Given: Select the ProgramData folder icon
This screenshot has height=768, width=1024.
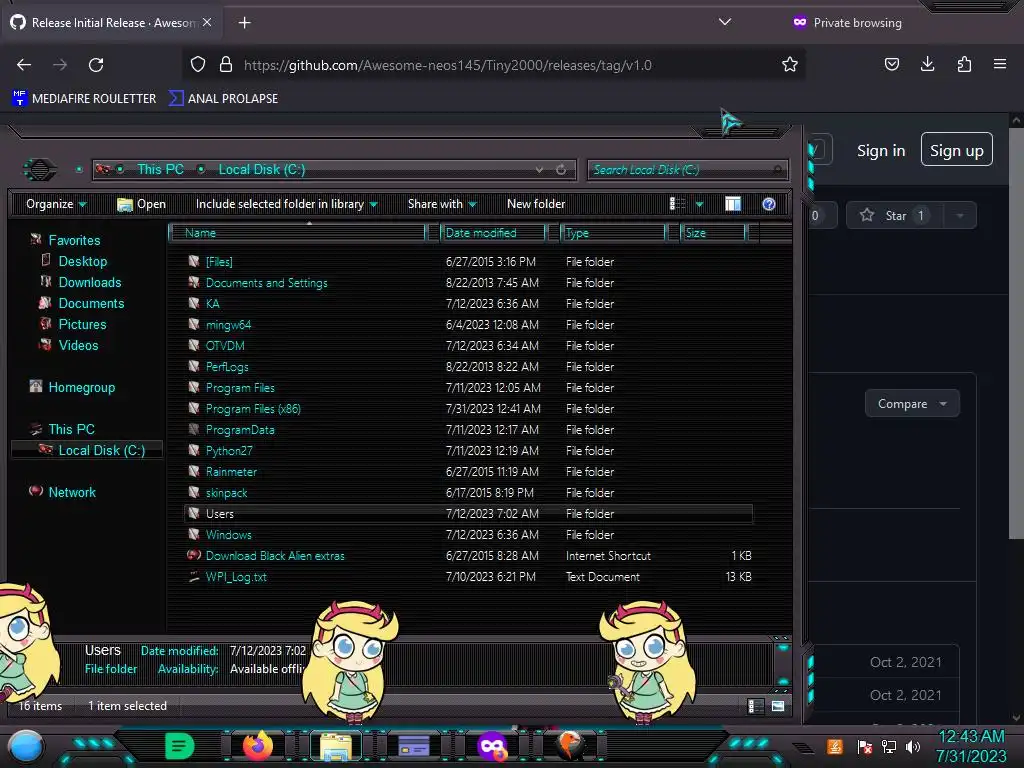Looking at the screenshot, I should (194, 429).
